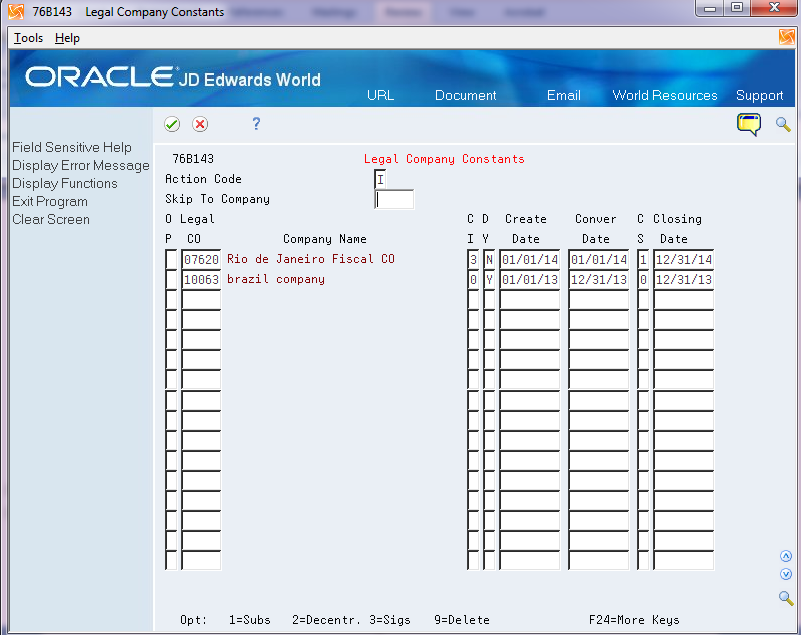This screenshot has height=635, width=801.
Task: Click Legal CO field 10063
Action: 201,279
